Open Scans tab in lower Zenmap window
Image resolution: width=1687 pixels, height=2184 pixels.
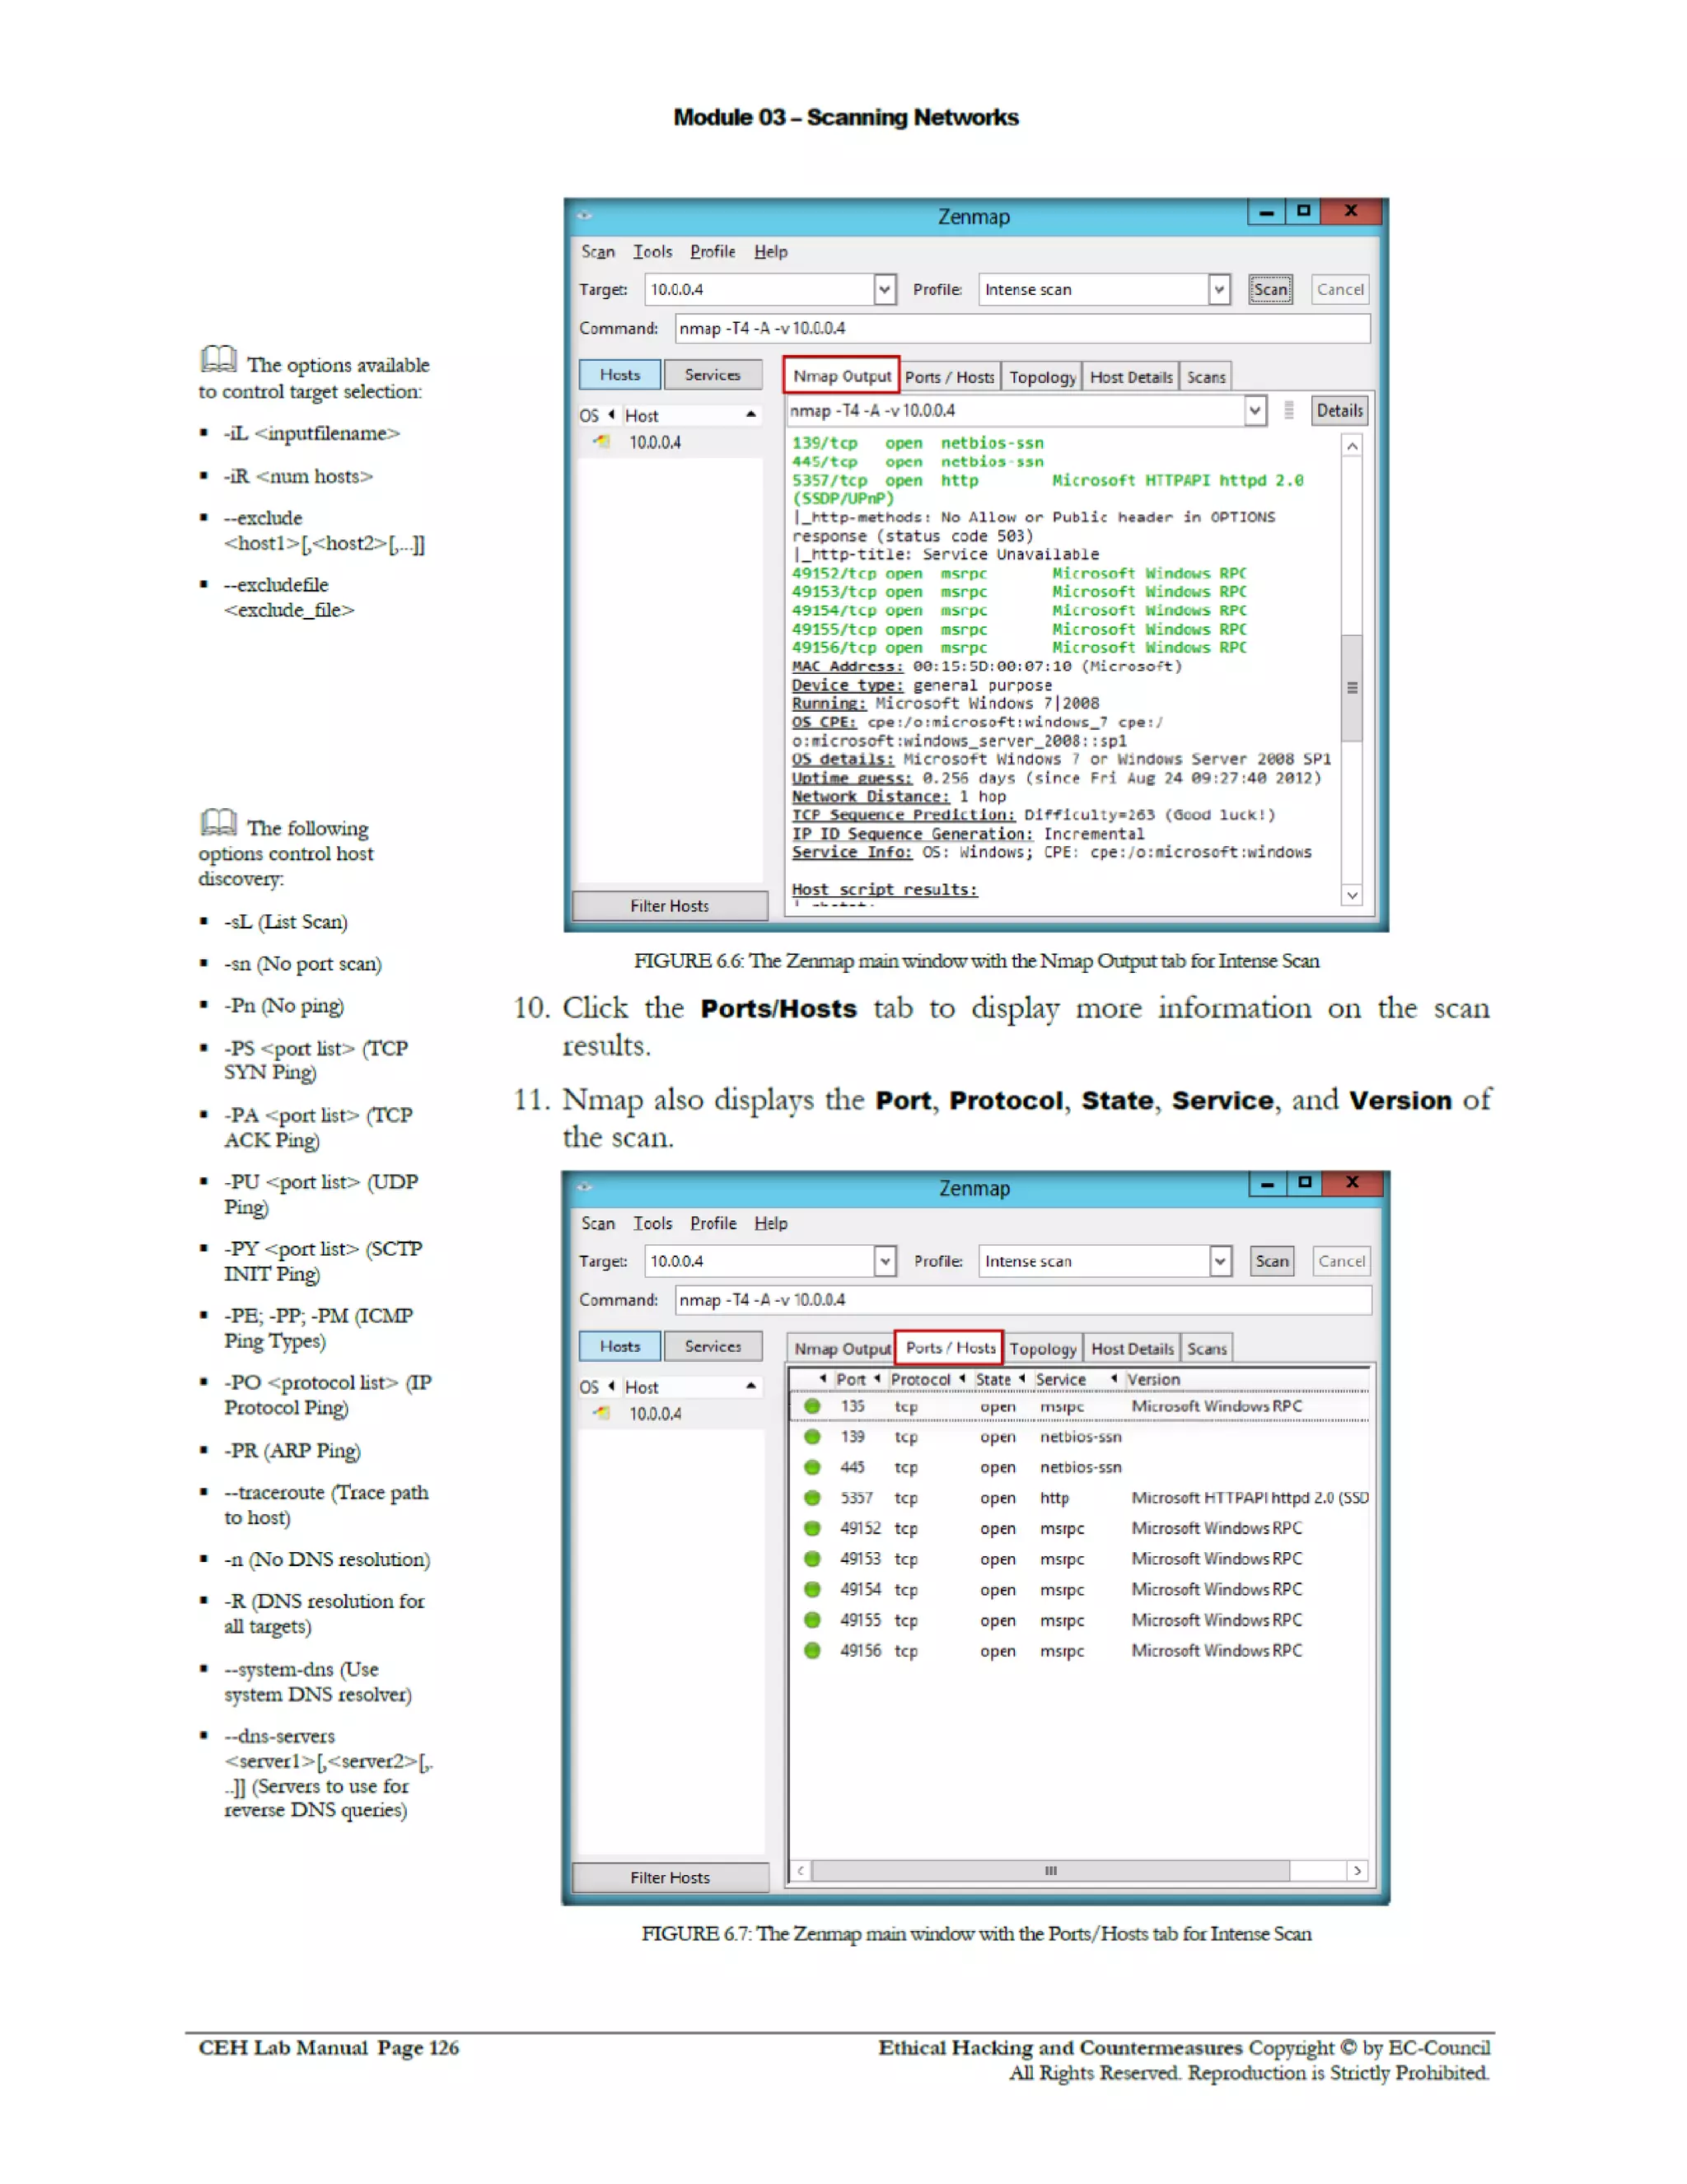pyautogui.click(x=1207, y=1348)
